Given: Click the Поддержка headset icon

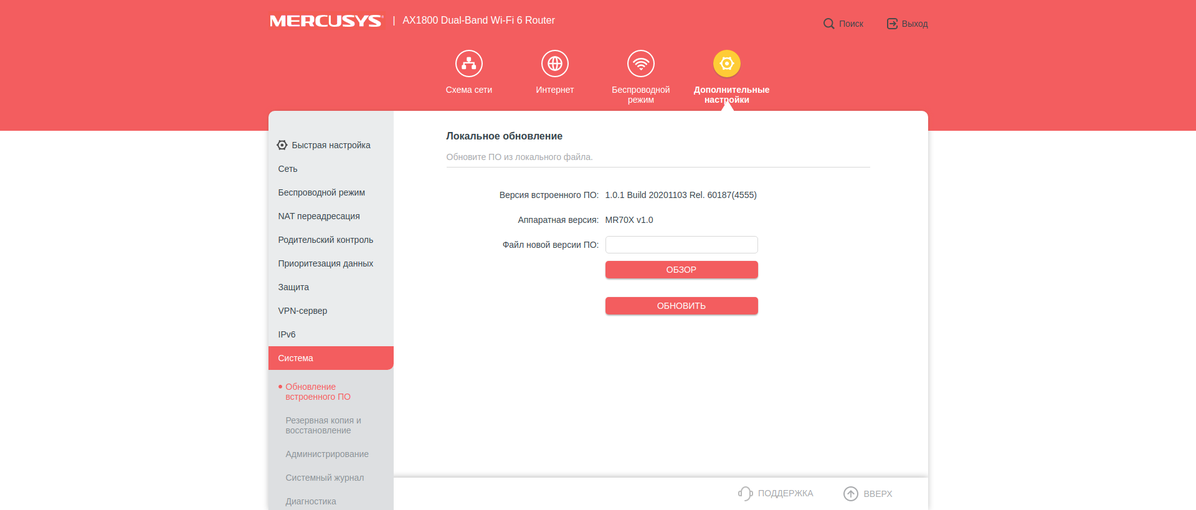Looking at the screenshot, I should click(745, 493).
